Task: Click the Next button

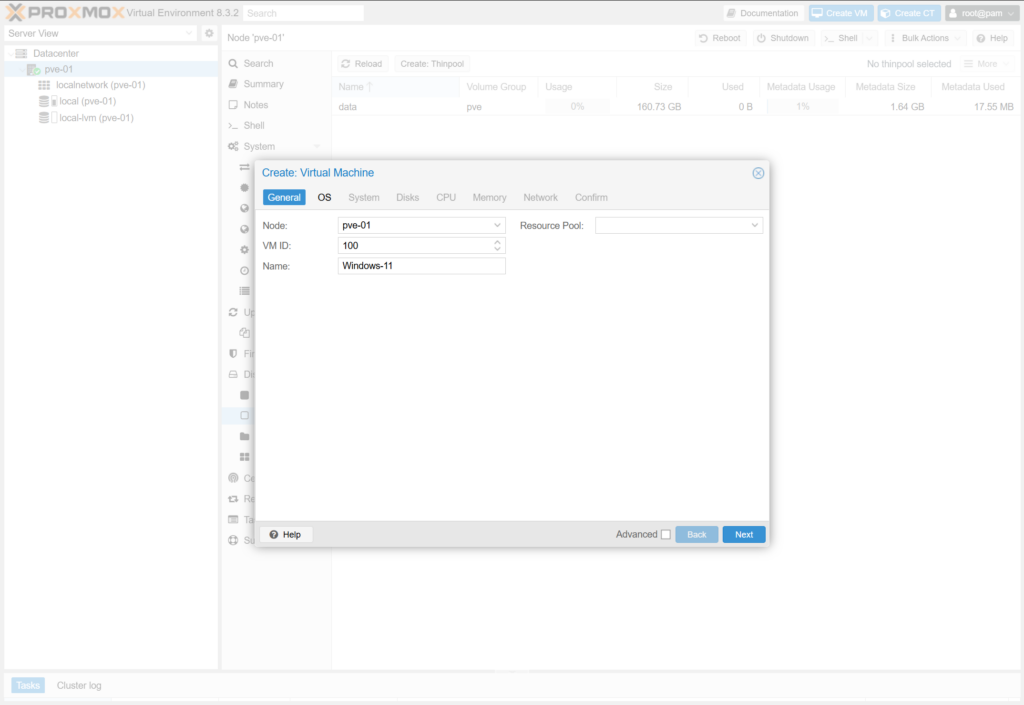Action: (743, 535)
